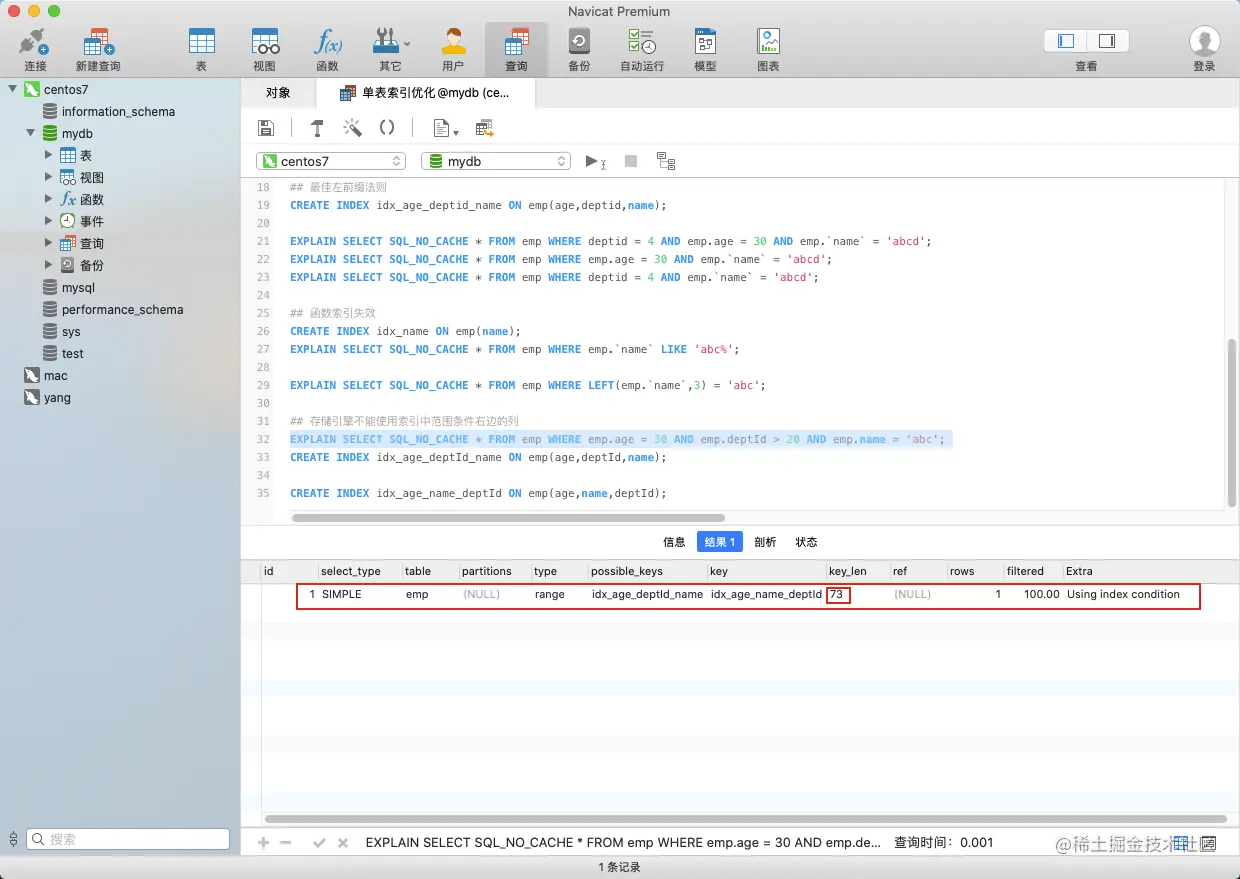1240x879 pixels.
Task: Click the query builder hammer icon
Action: coord(317,128)
